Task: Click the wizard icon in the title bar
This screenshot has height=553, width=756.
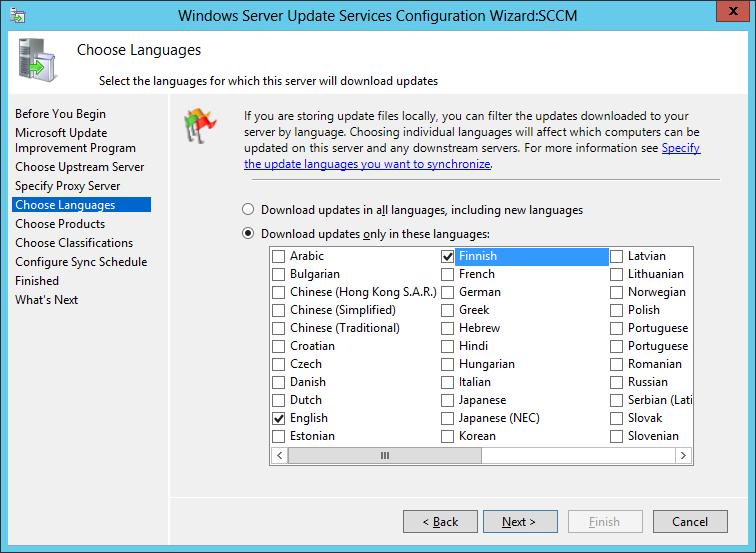Action: pyautogui.click(x=17, y=15)
